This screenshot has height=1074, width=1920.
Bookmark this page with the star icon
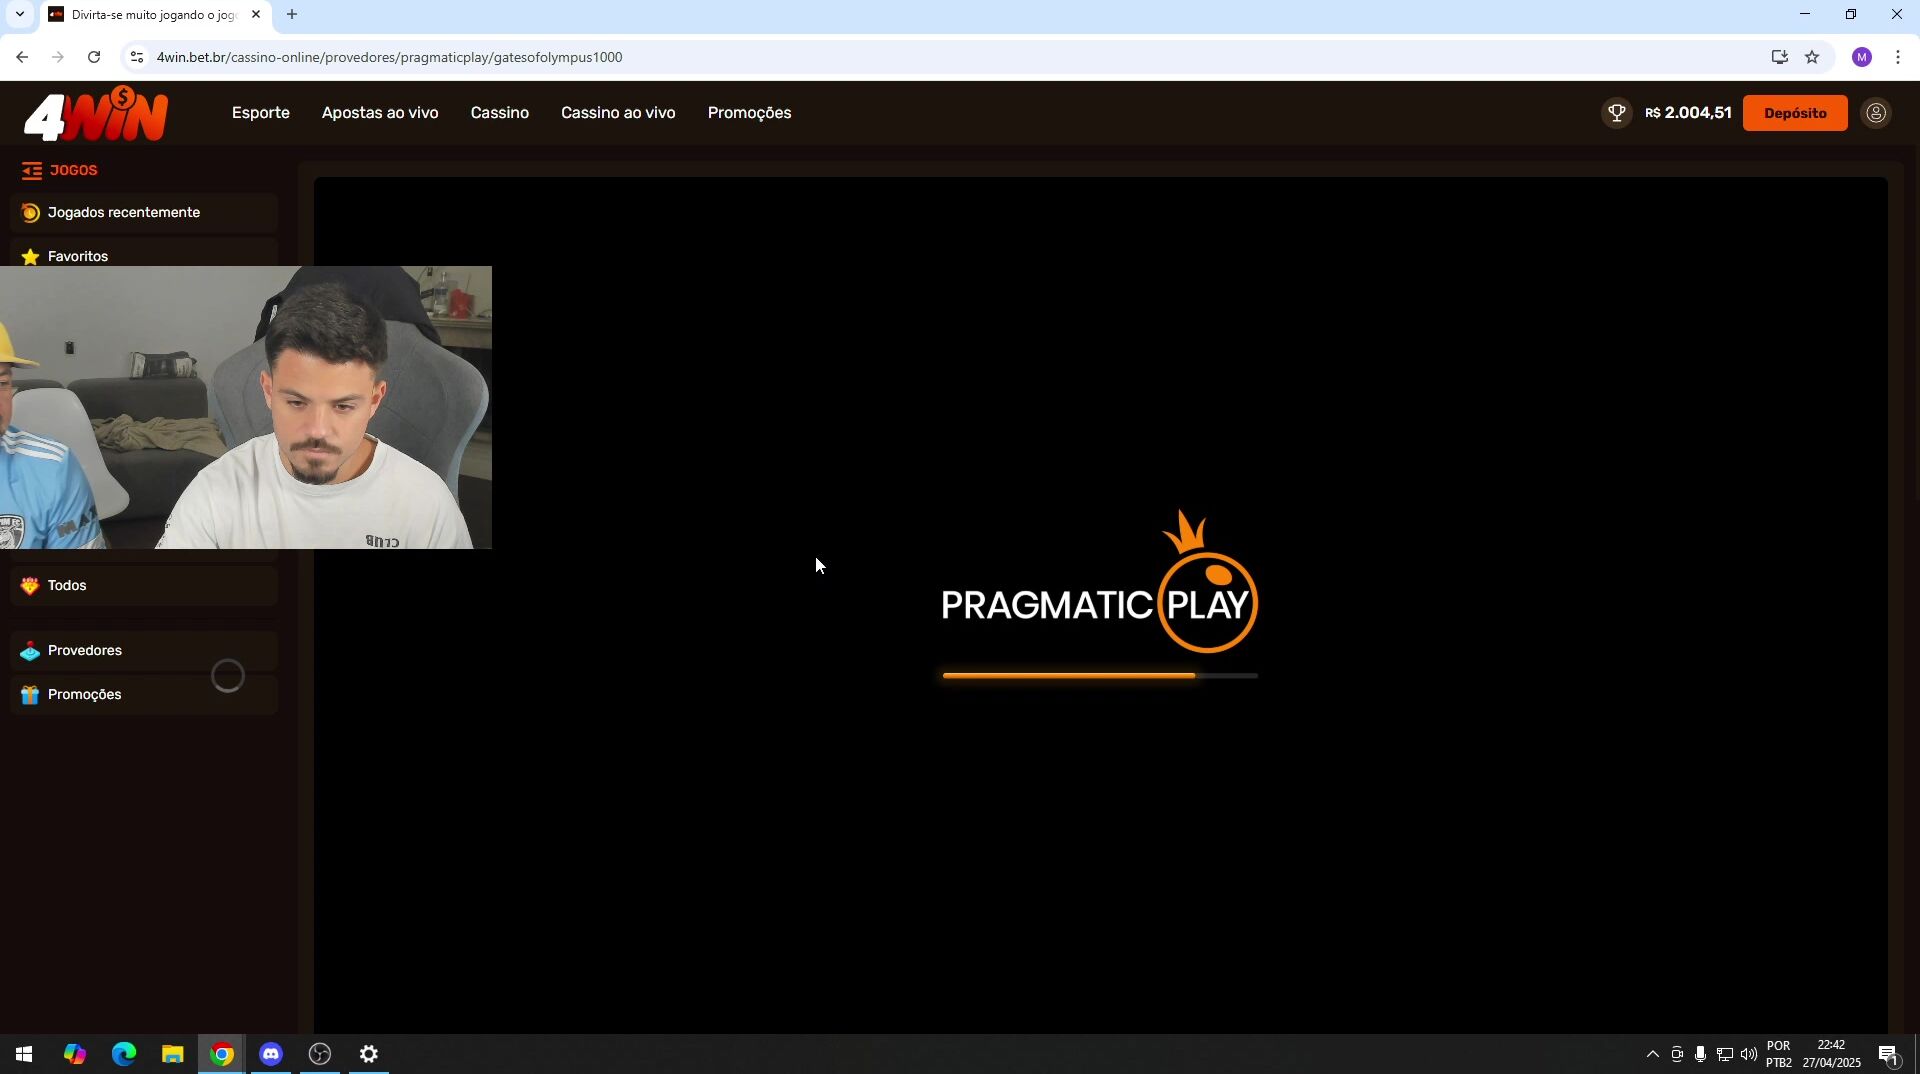coord(1812,57)
